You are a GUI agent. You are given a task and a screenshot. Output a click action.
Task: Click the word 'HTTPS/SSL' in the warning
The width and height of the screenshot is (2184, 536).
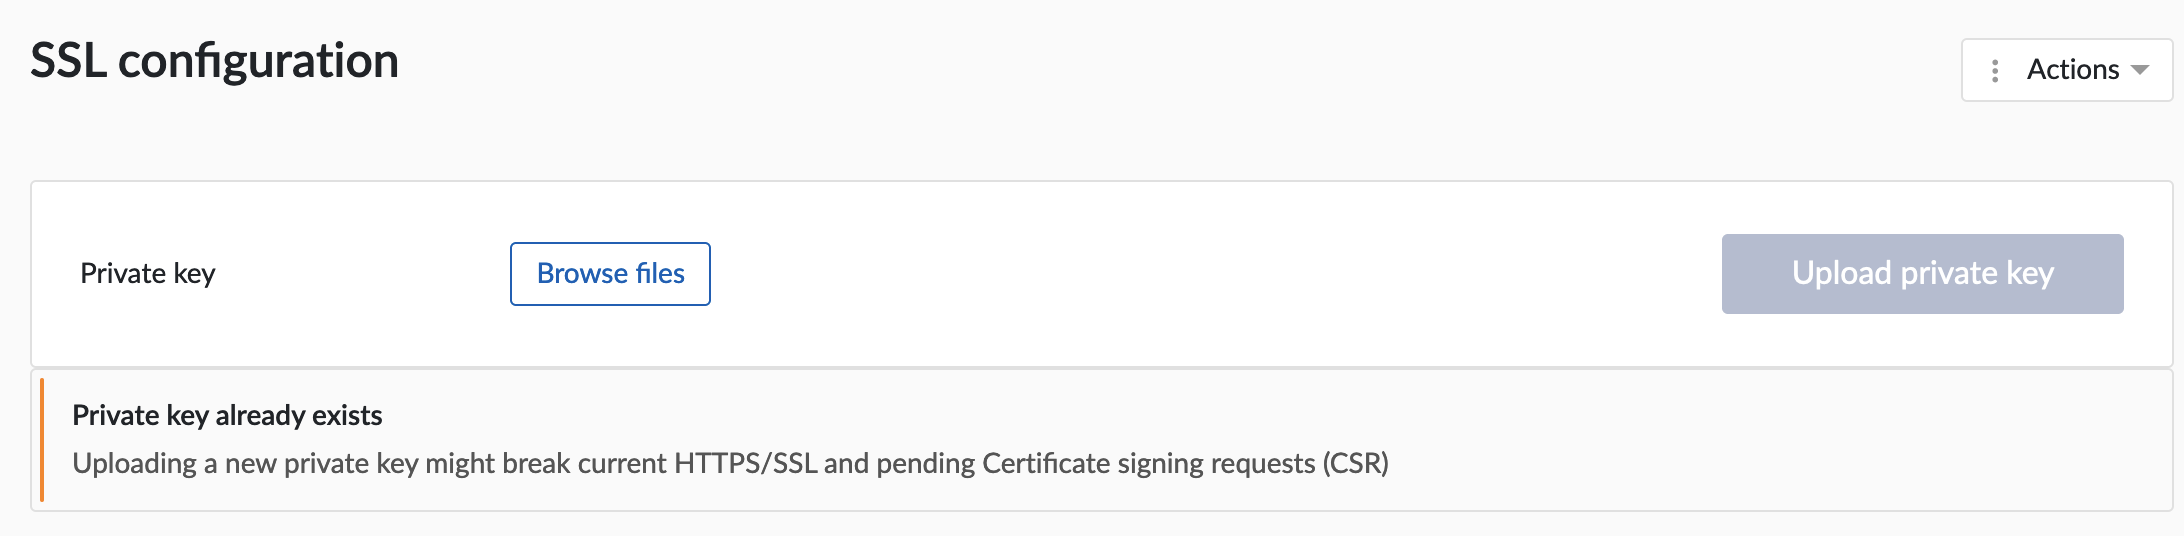pyautogui.click(x=745, y=464)
